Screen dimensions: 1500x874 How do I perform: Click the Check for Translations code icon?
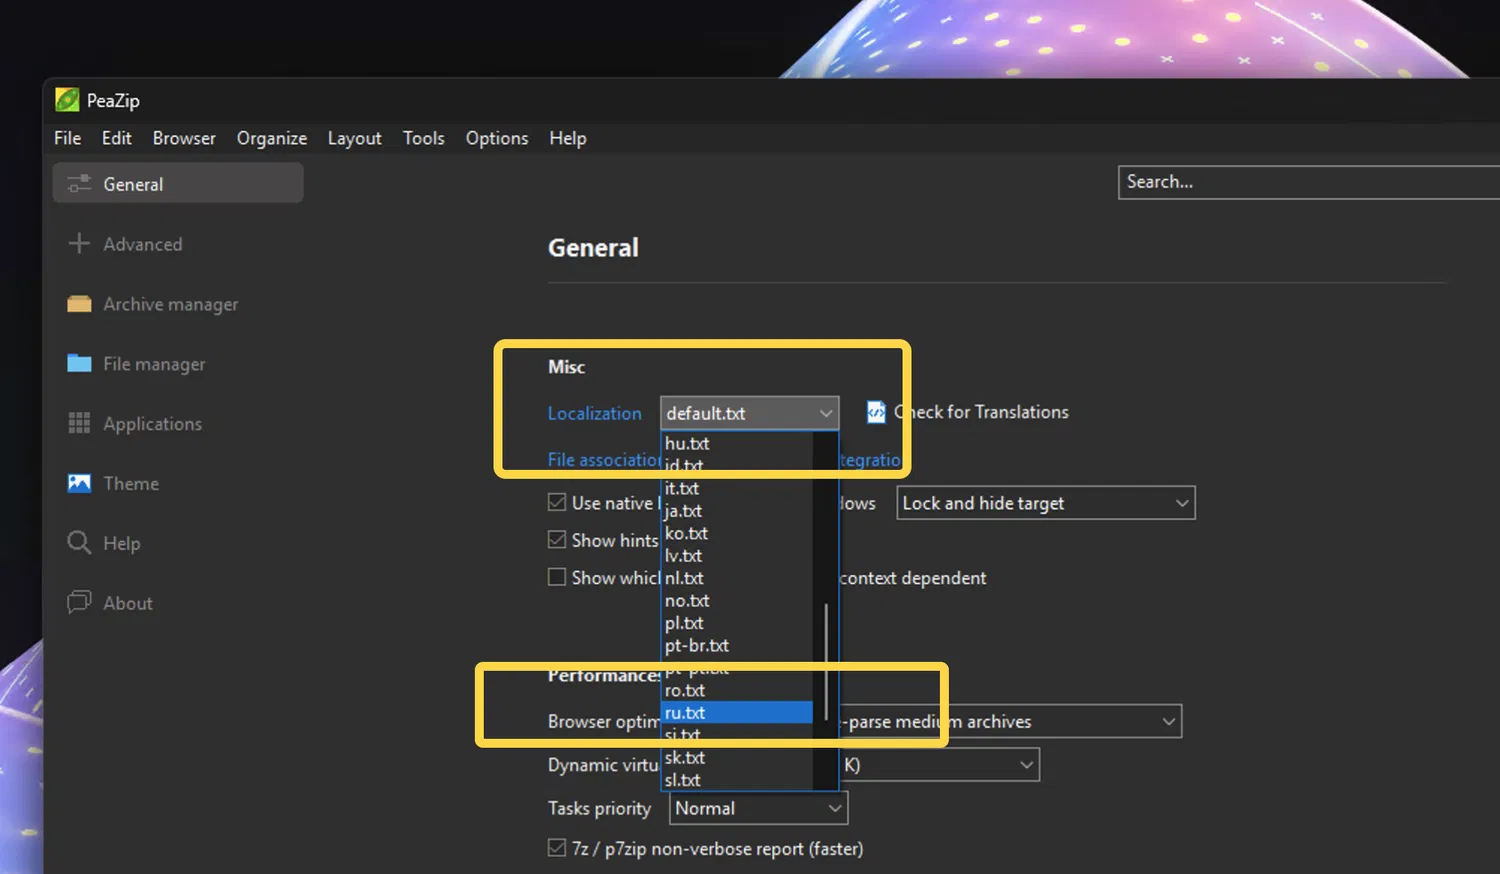876,412
